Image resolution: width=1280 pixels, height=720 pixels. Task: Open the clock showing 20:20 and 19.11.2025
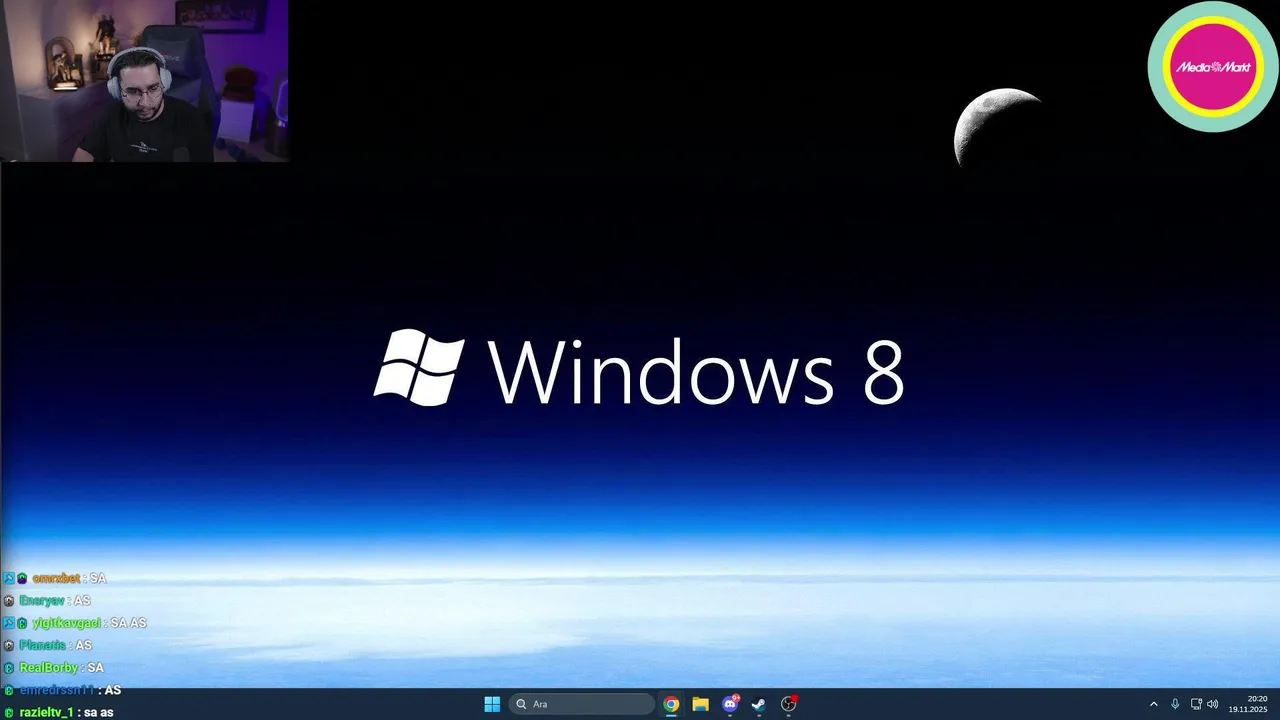(x=1248, y=704)
